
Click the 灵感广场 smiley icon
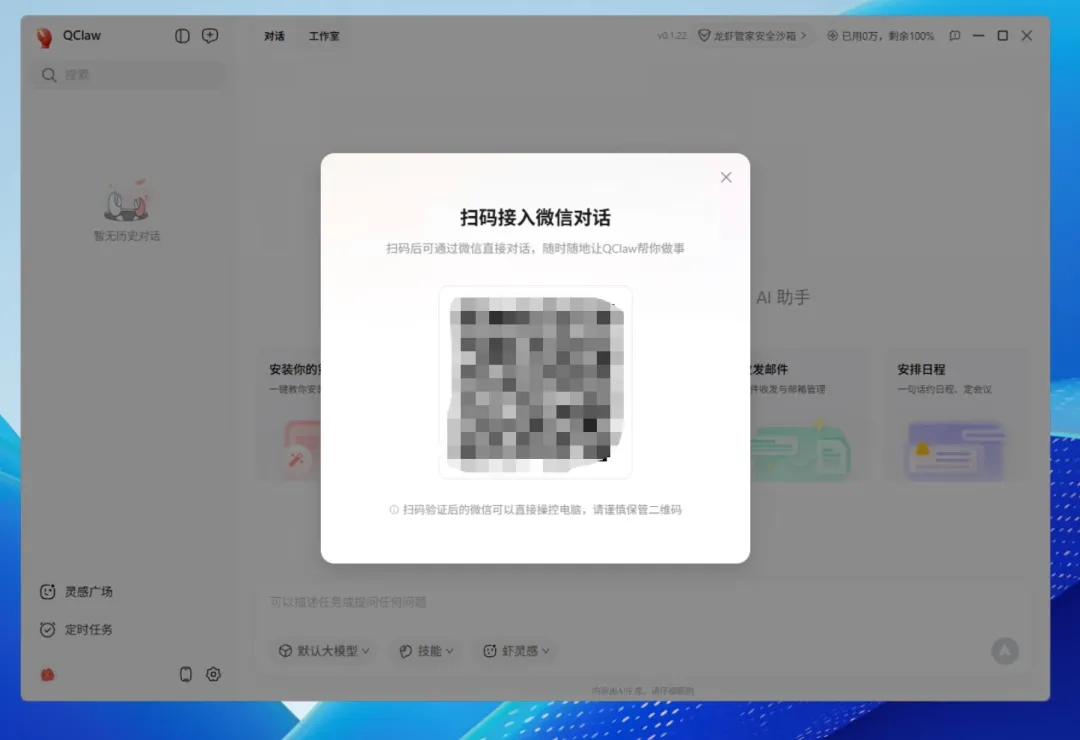pyautogui.click(x=48, y=591)
